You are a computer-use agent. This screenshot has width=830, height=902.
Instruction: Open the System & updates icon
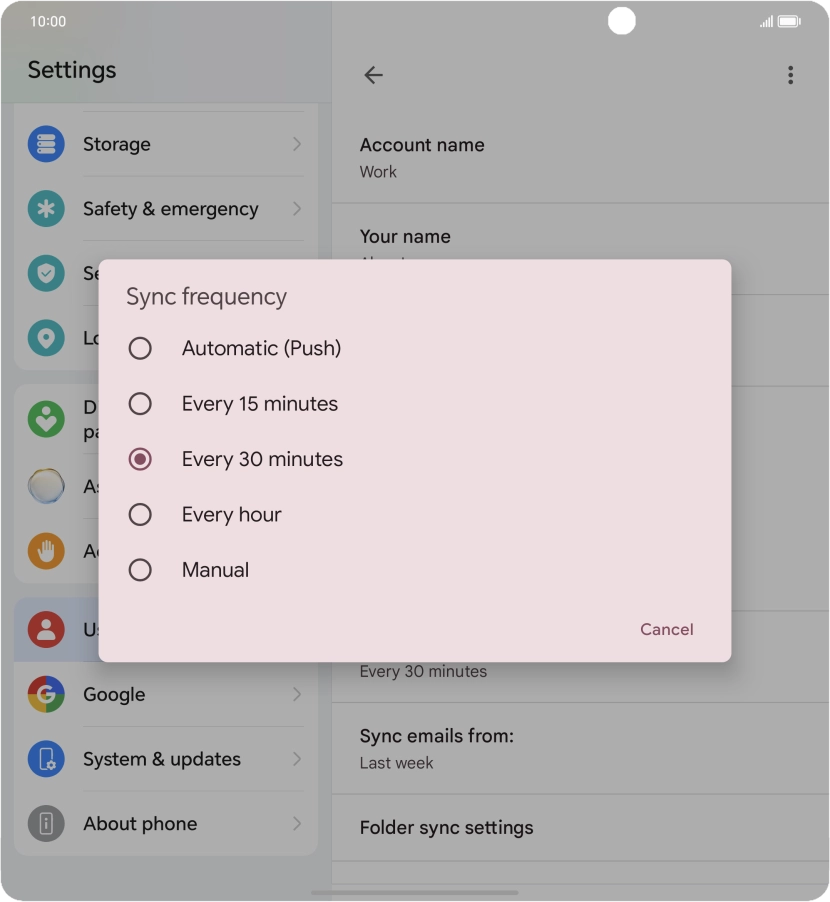click(46, 759)
